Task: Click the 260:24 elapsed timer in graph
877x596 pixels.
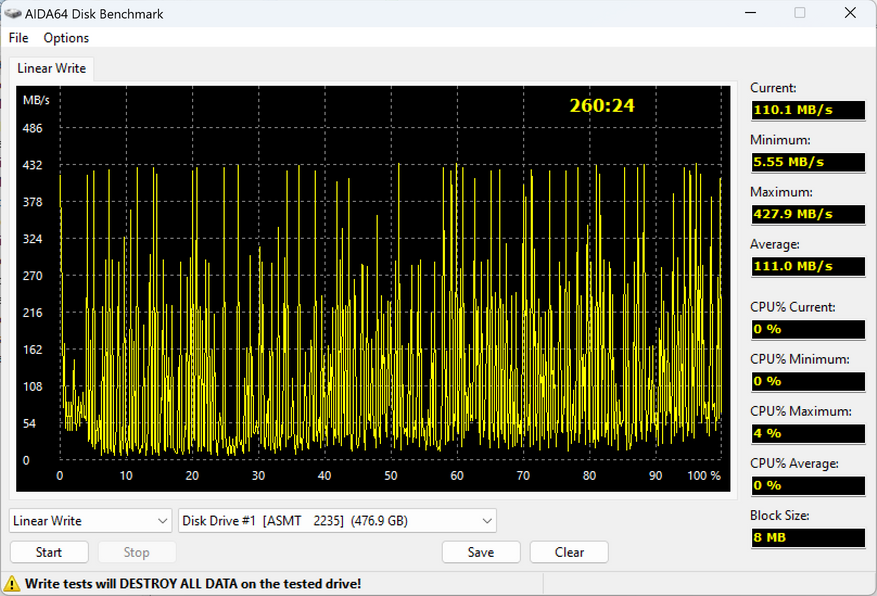Action: coord(602,105)
